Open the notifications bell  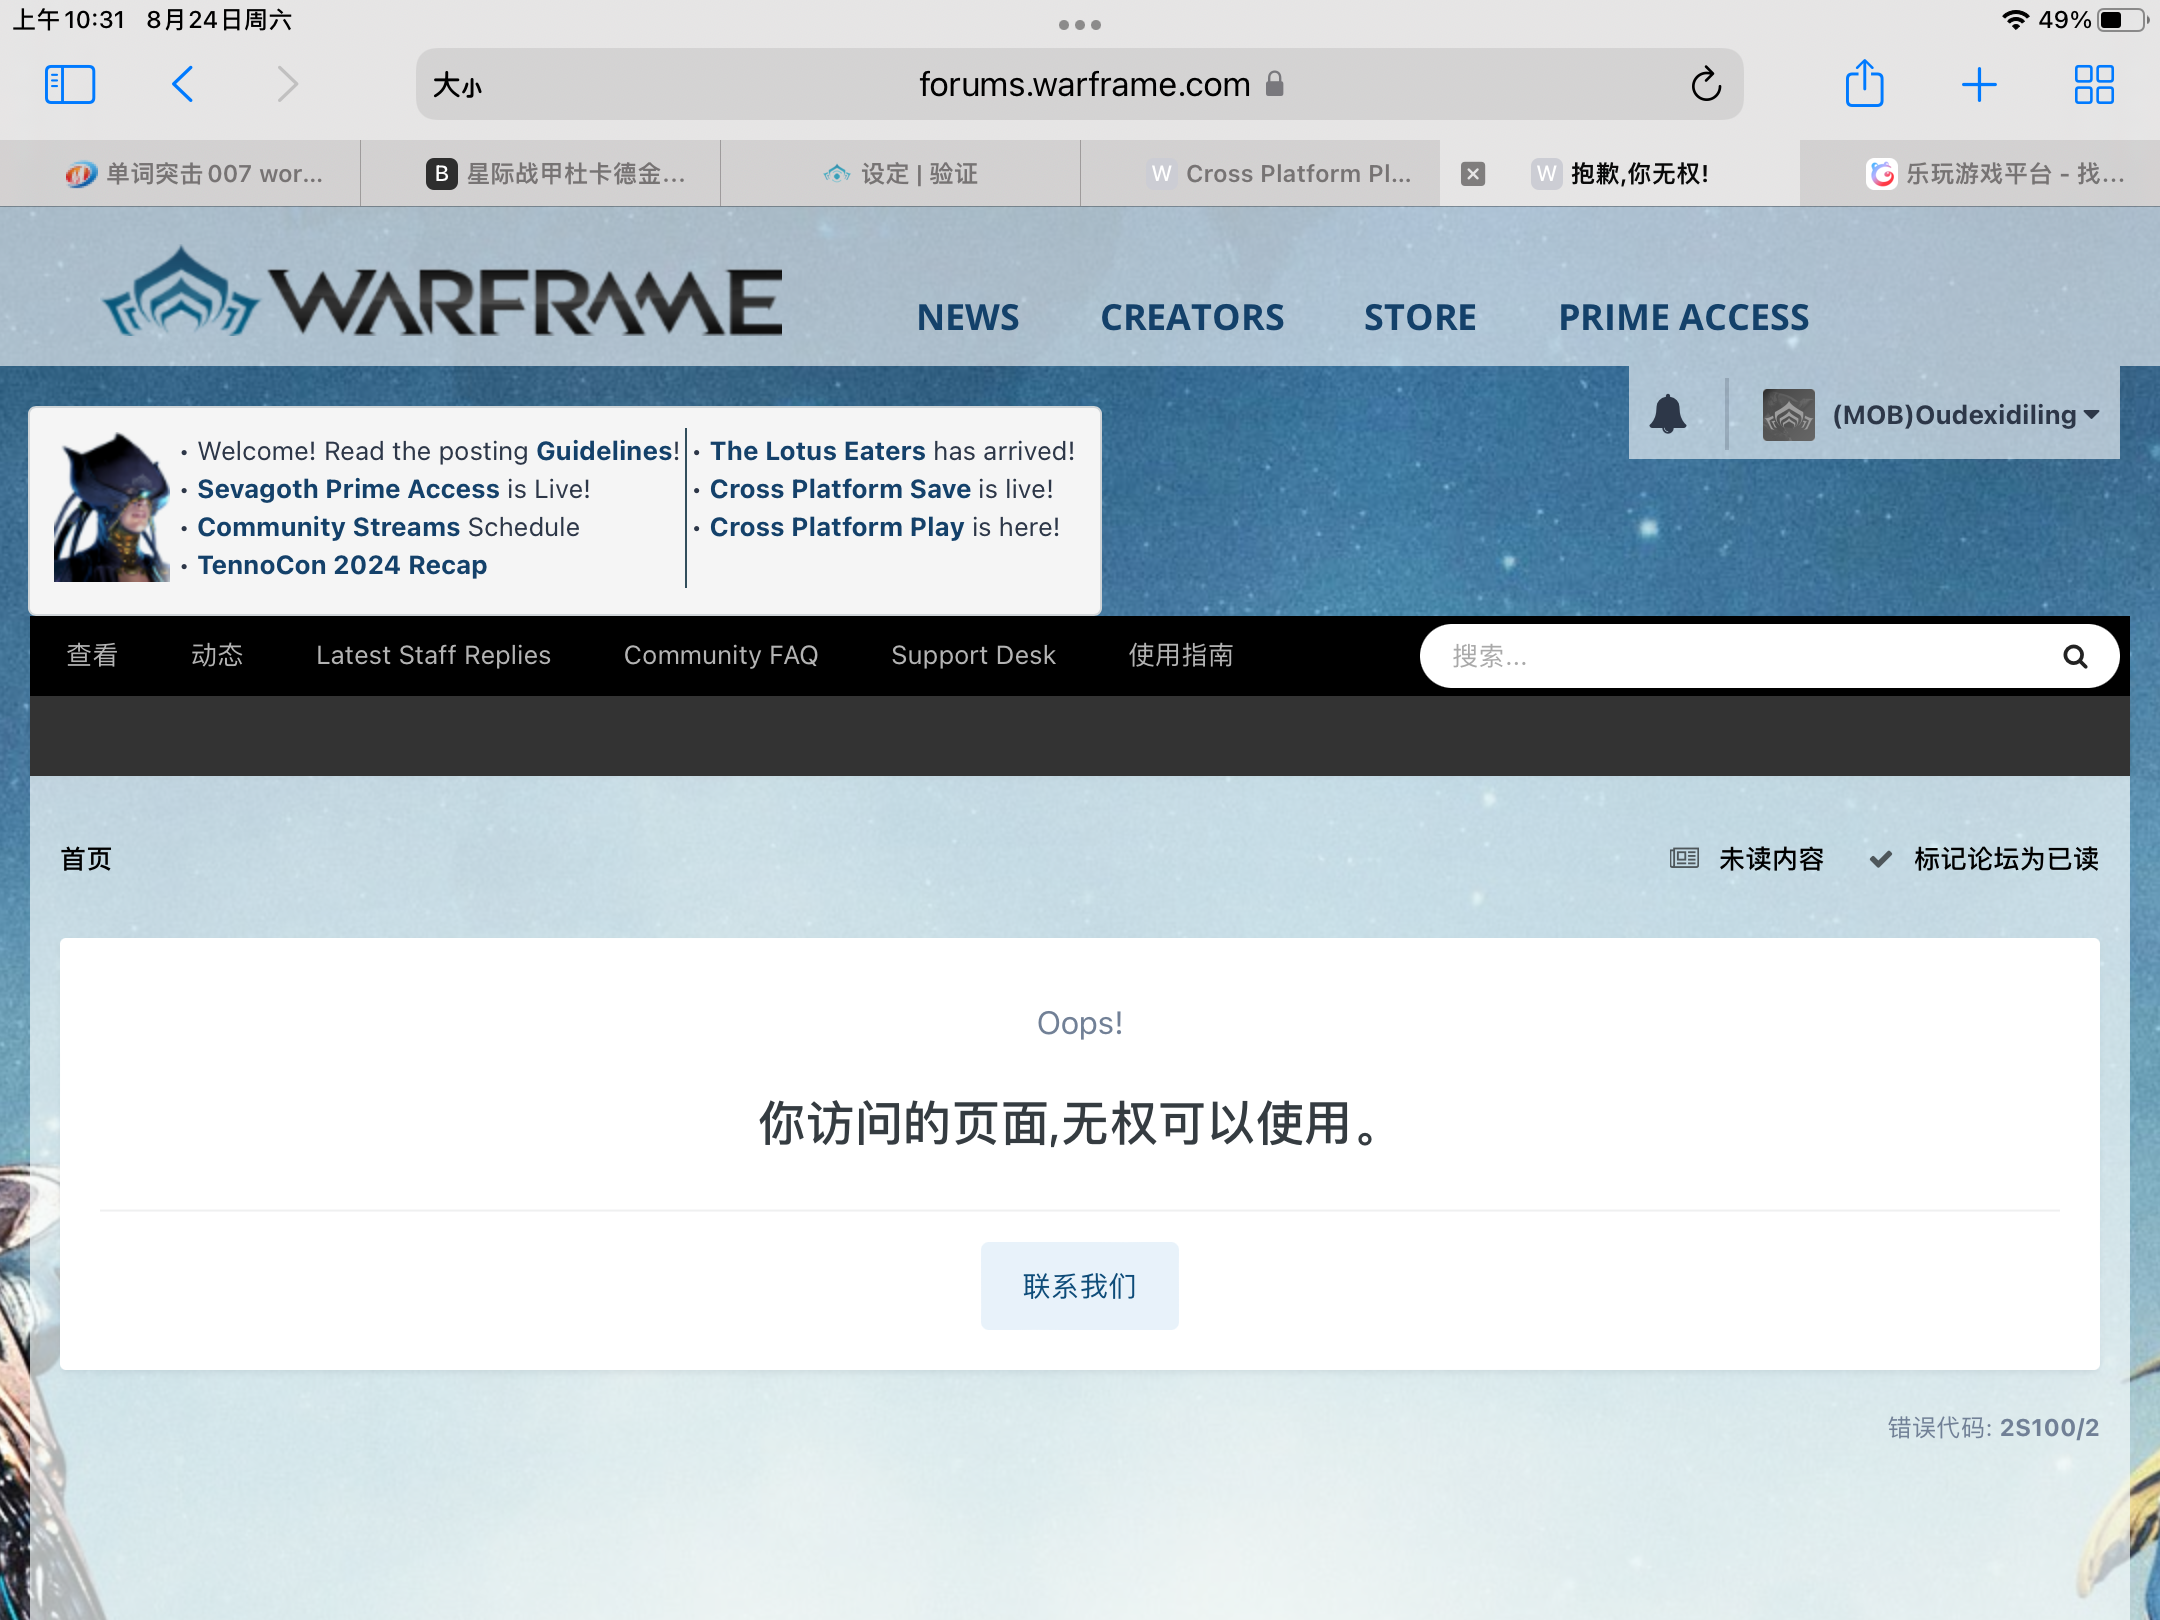click(1668, 413)
